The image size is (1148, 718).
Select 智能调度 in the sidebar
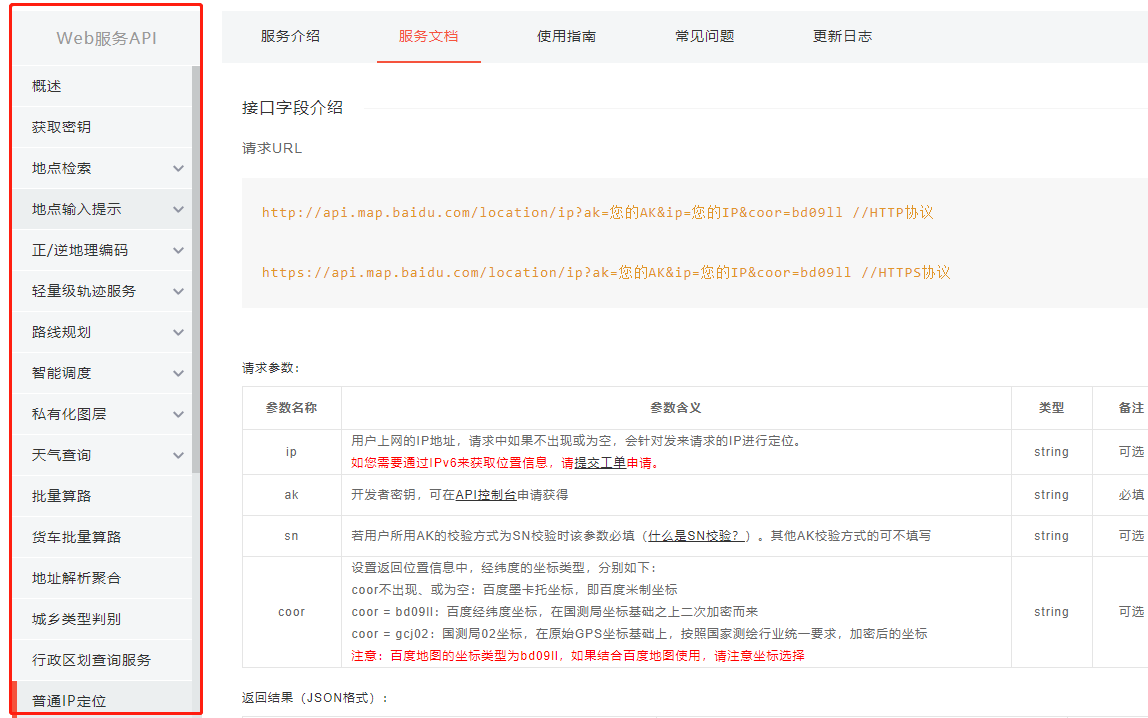tap(62, 373)
